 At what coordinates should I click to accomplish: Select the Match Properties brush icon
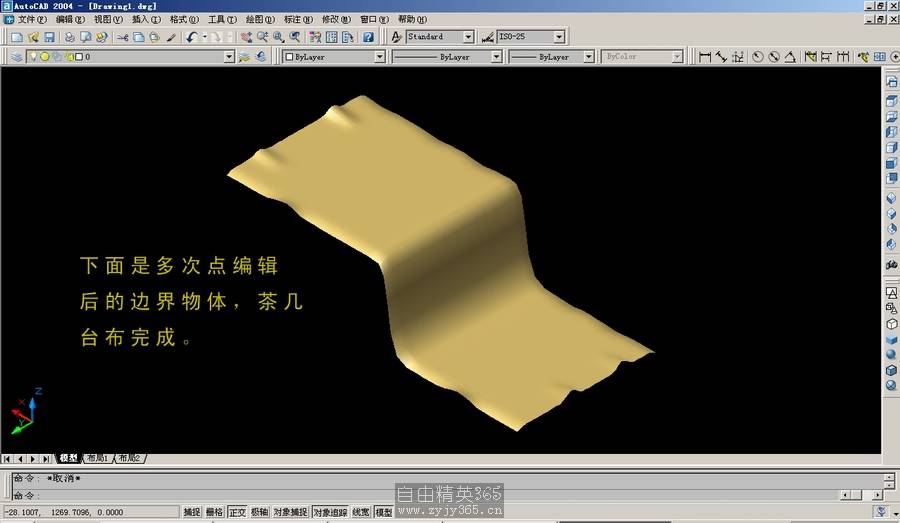pos(170,37)
